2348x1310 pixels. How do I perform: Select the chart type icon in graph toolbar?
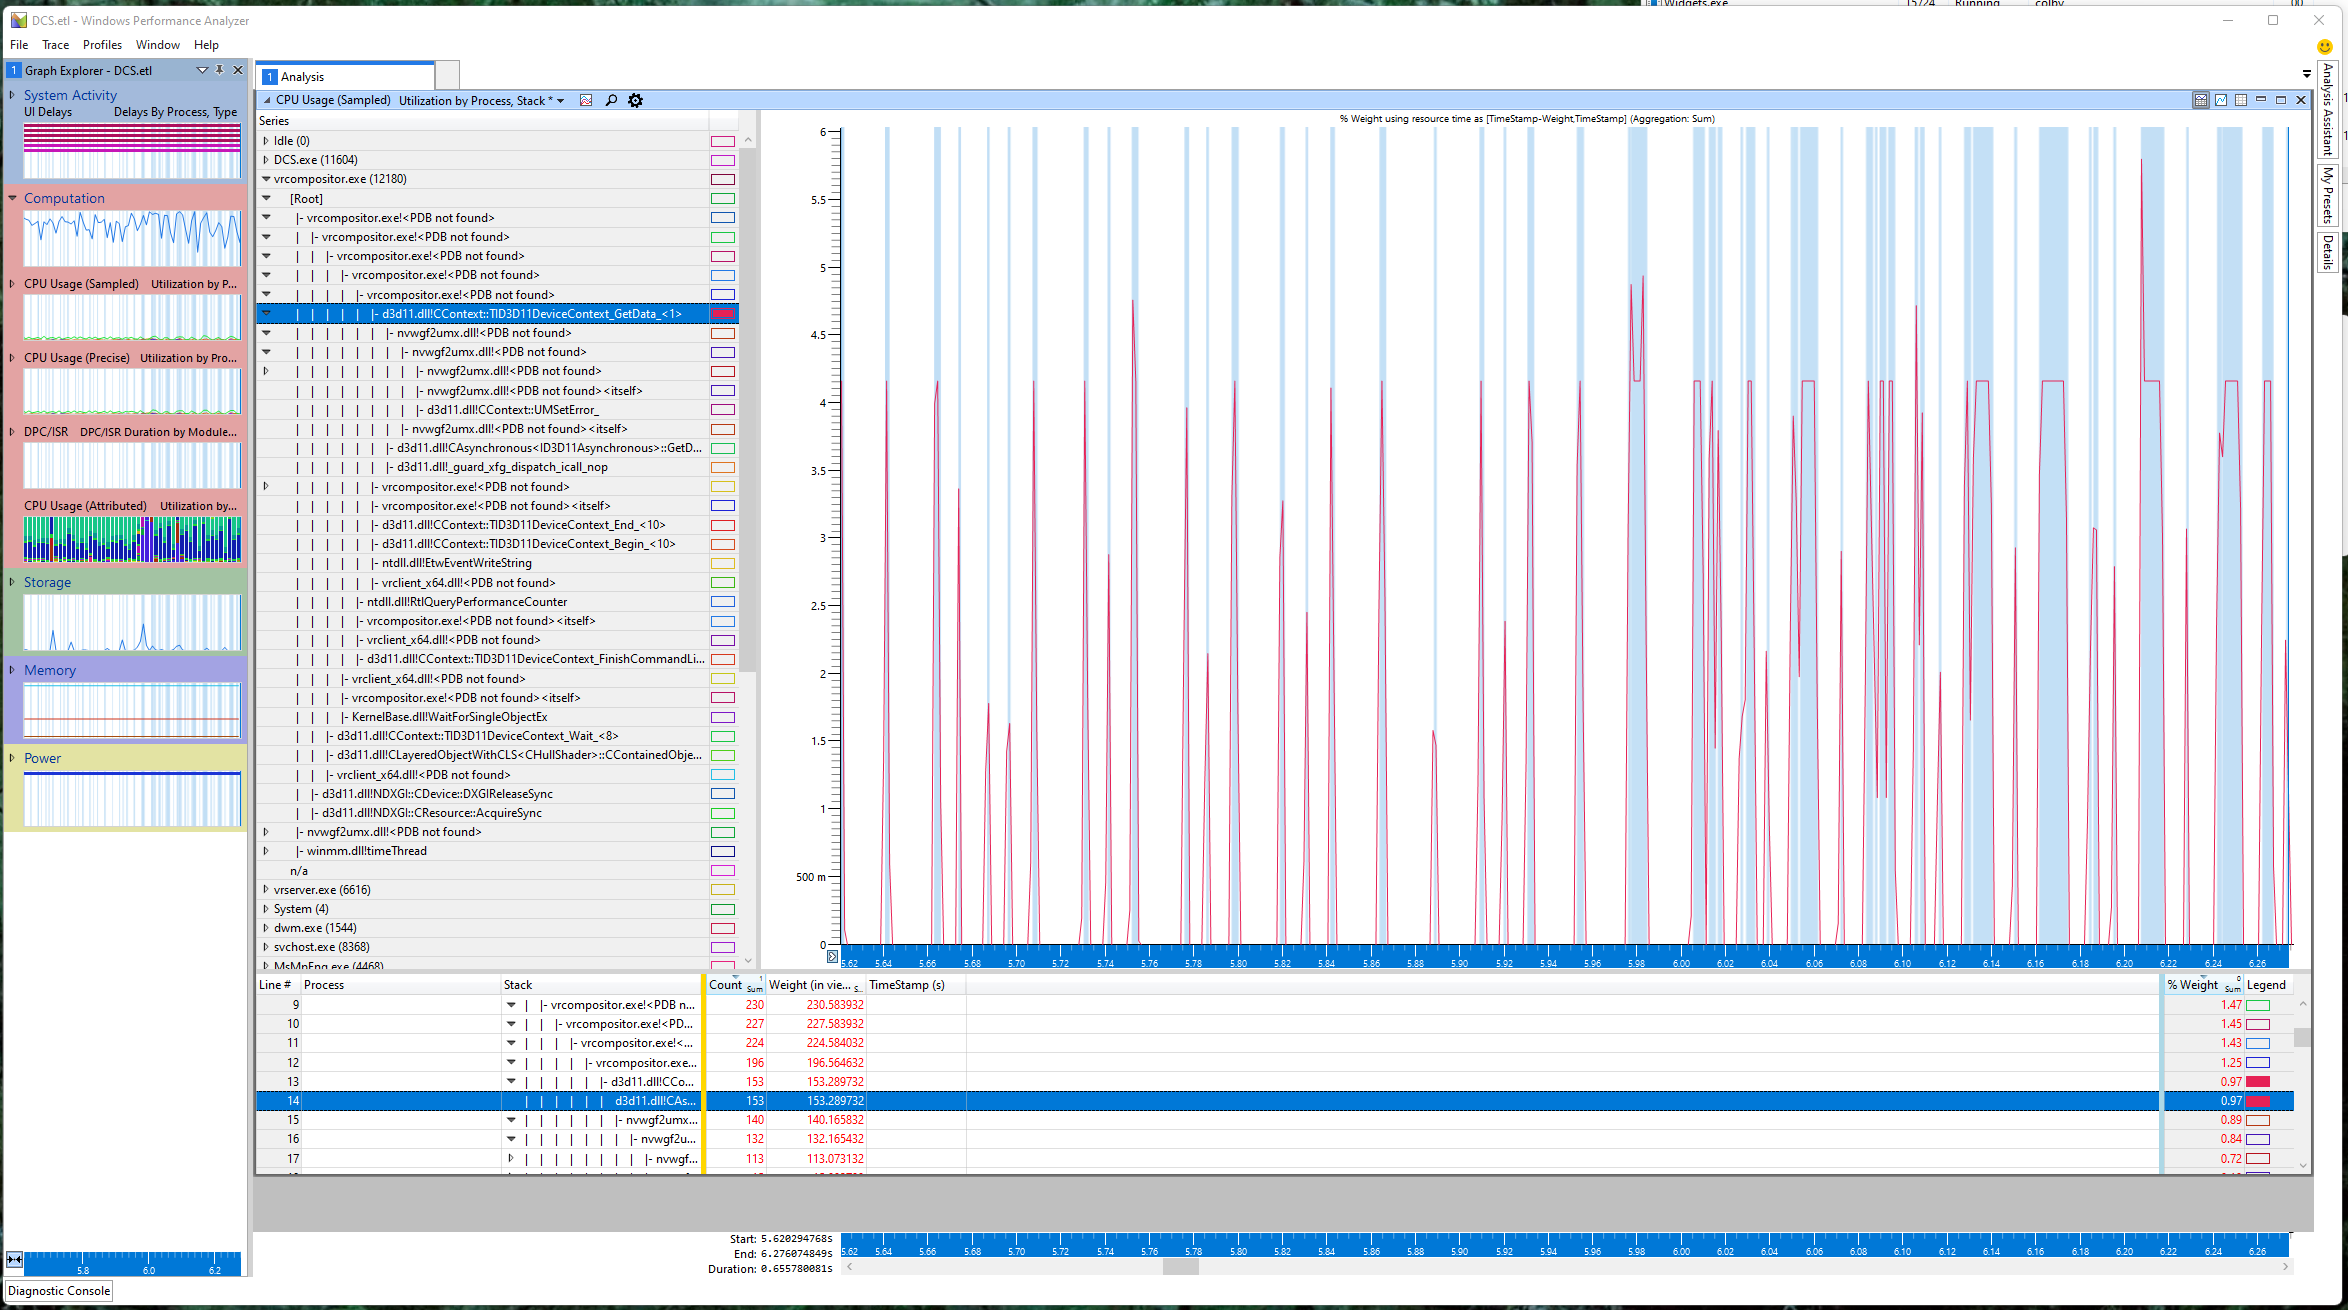point(586,100)
